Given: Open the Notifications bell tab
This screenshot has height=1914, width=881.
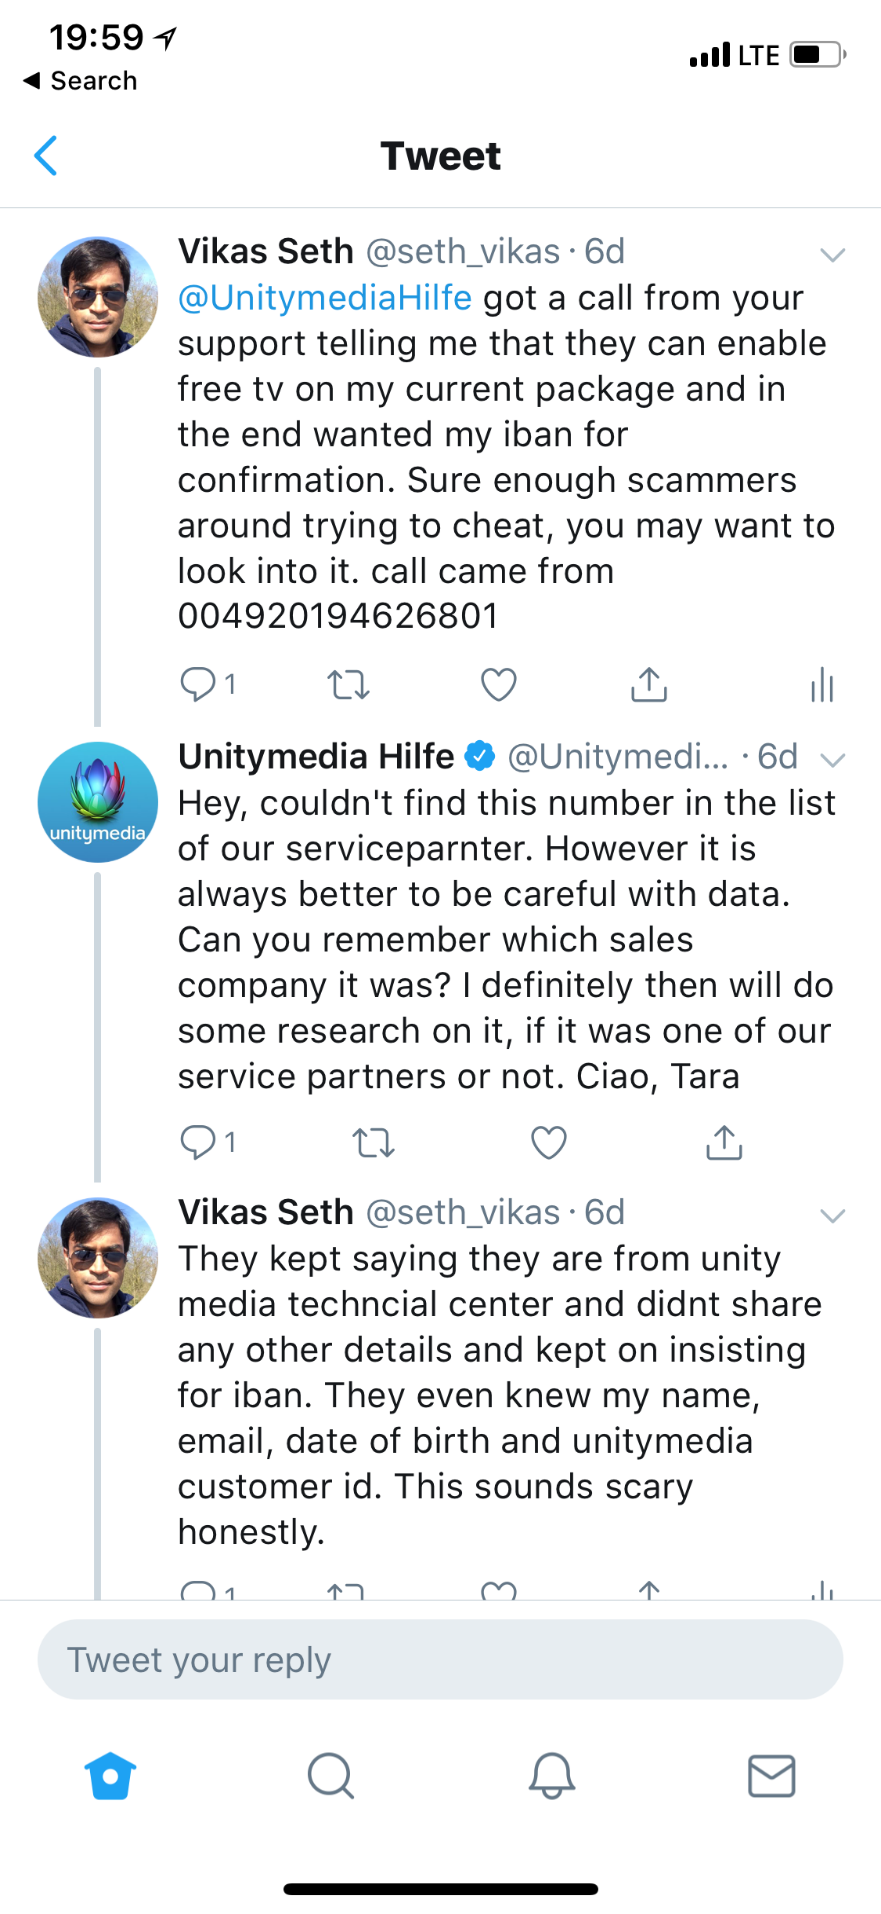Looking at the screenshot, I should pos(551,1776).
